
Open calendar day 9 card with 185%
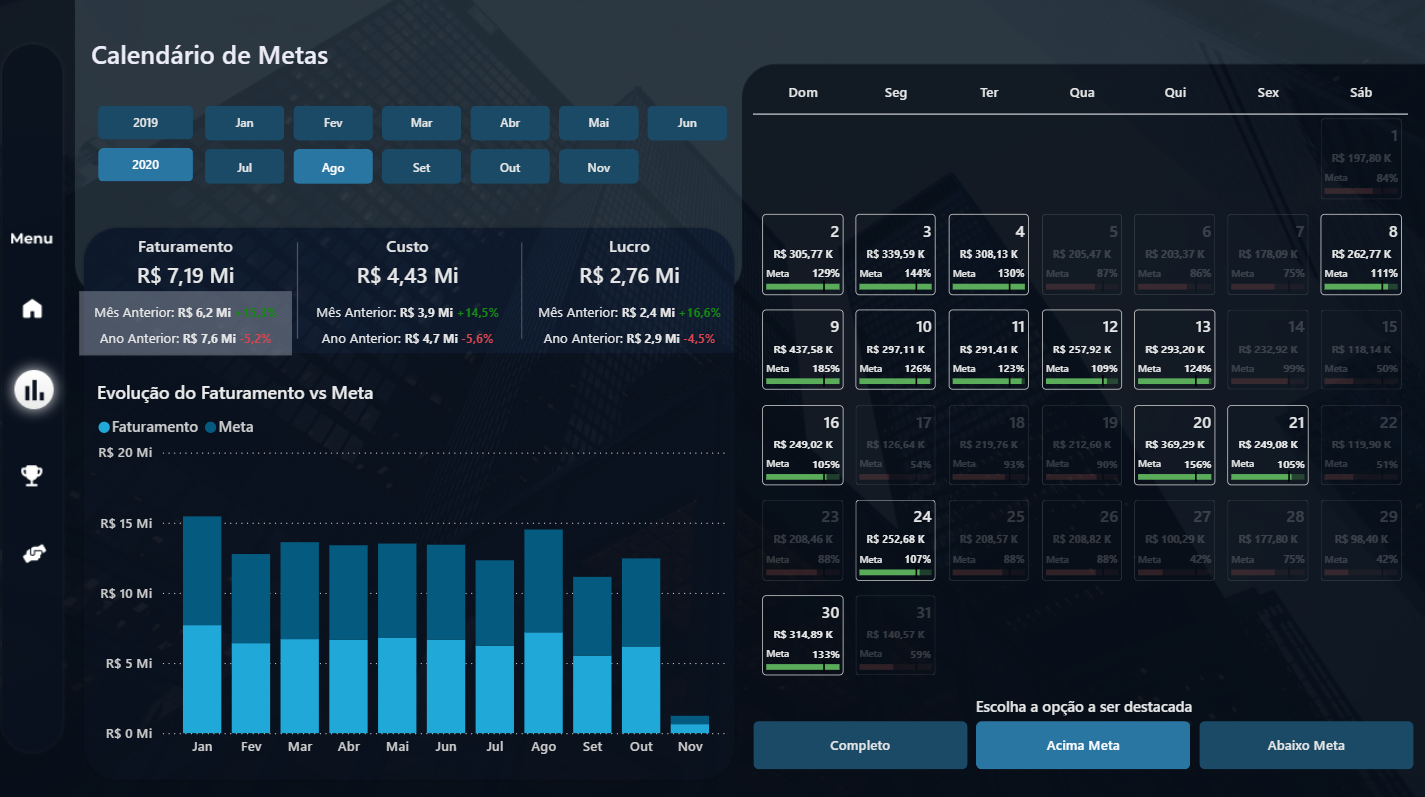coord(803,349)
